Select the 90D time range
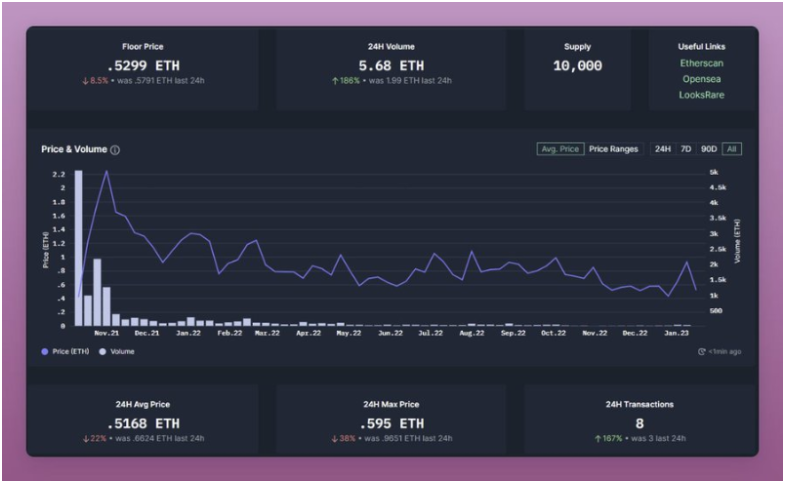 pyautogui.click(x=709, y=149)
